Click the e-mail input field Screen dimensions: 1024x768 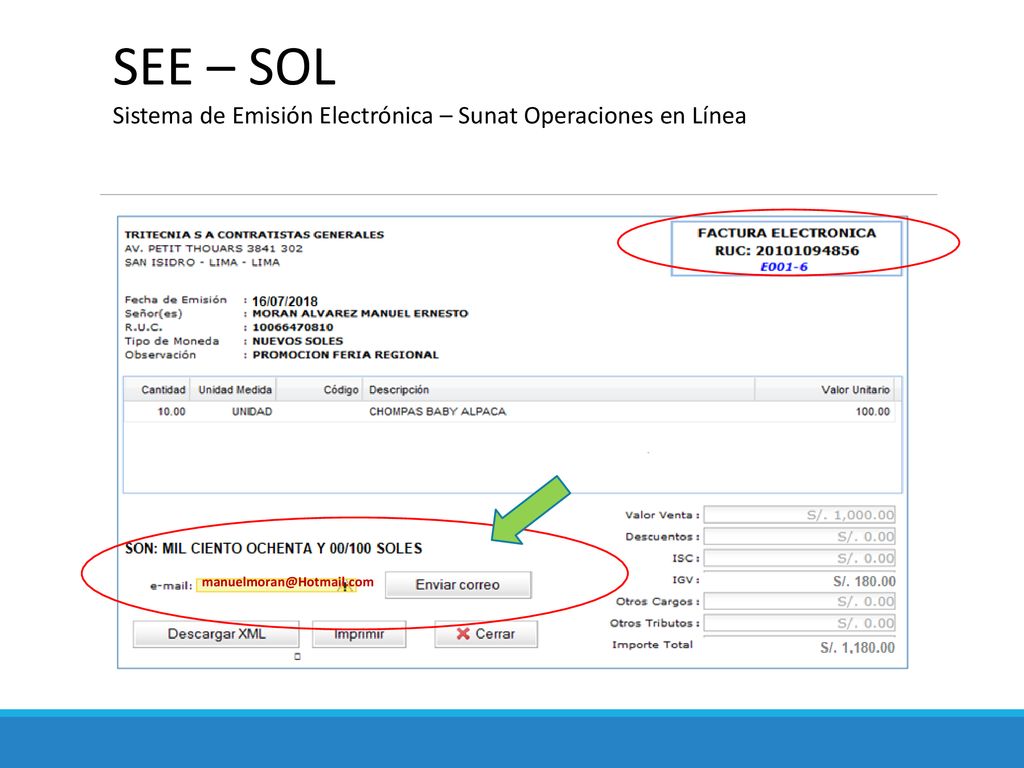pyautogui.click(x=276, y=585)
